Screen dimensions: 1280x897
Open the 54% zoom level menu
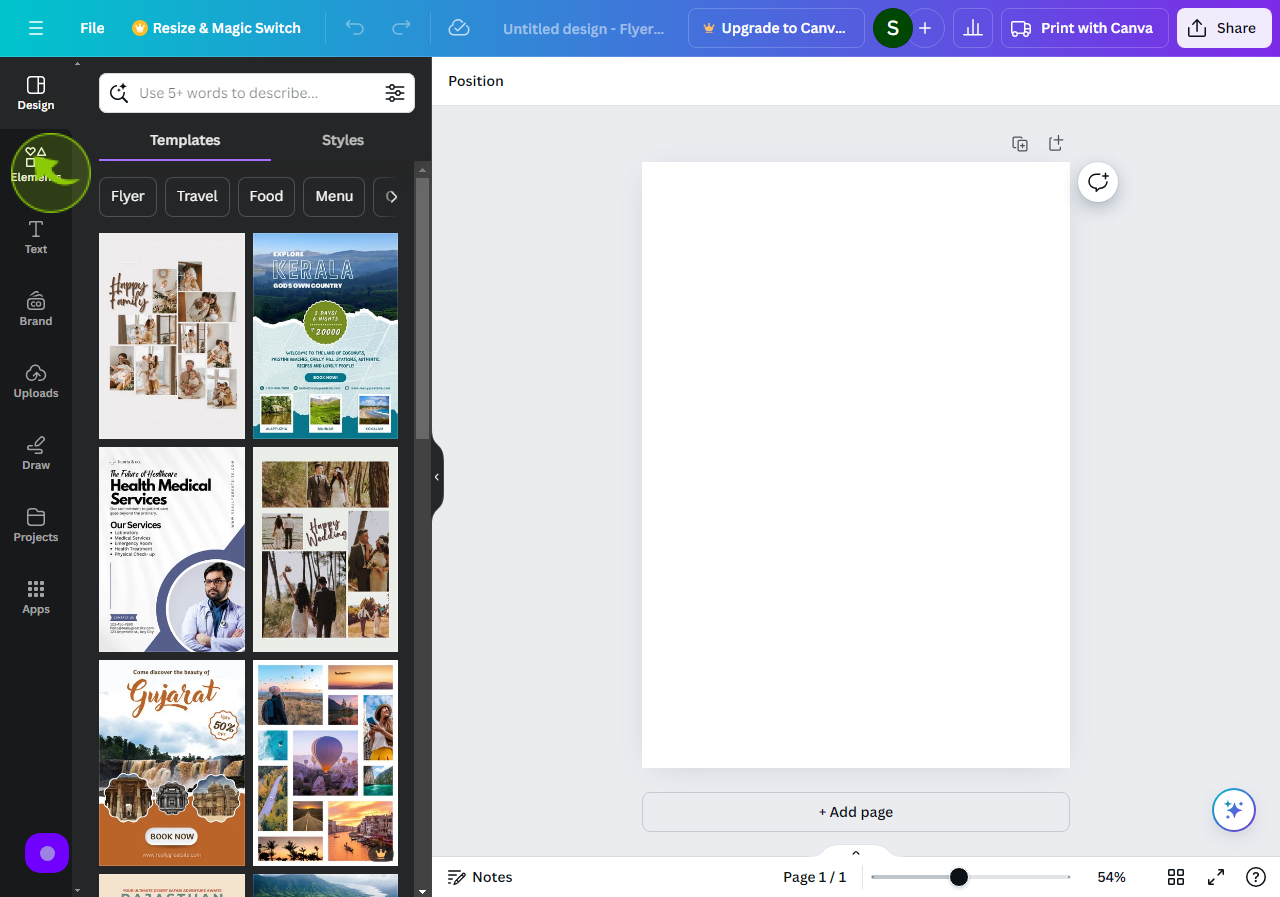(x=1111, y=877)
